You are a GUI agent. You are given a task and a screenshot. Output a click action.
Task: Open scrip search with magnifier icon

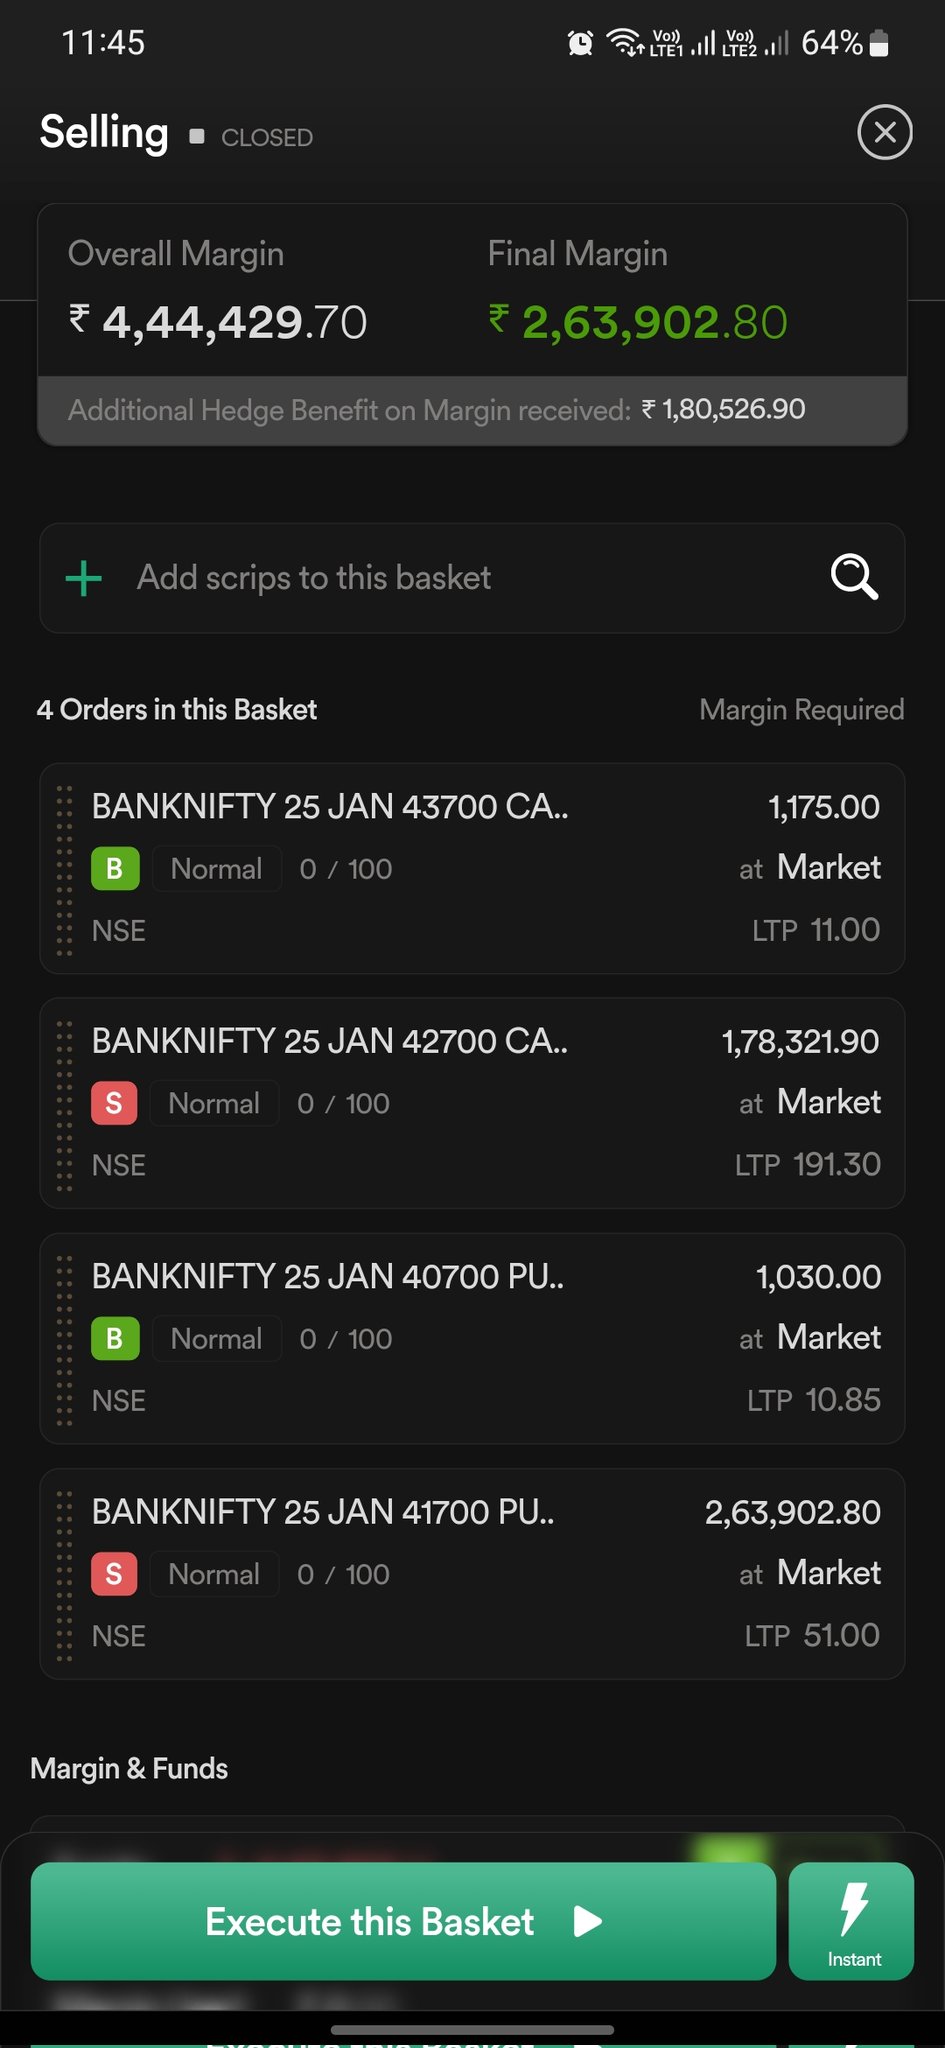[855, 577]
